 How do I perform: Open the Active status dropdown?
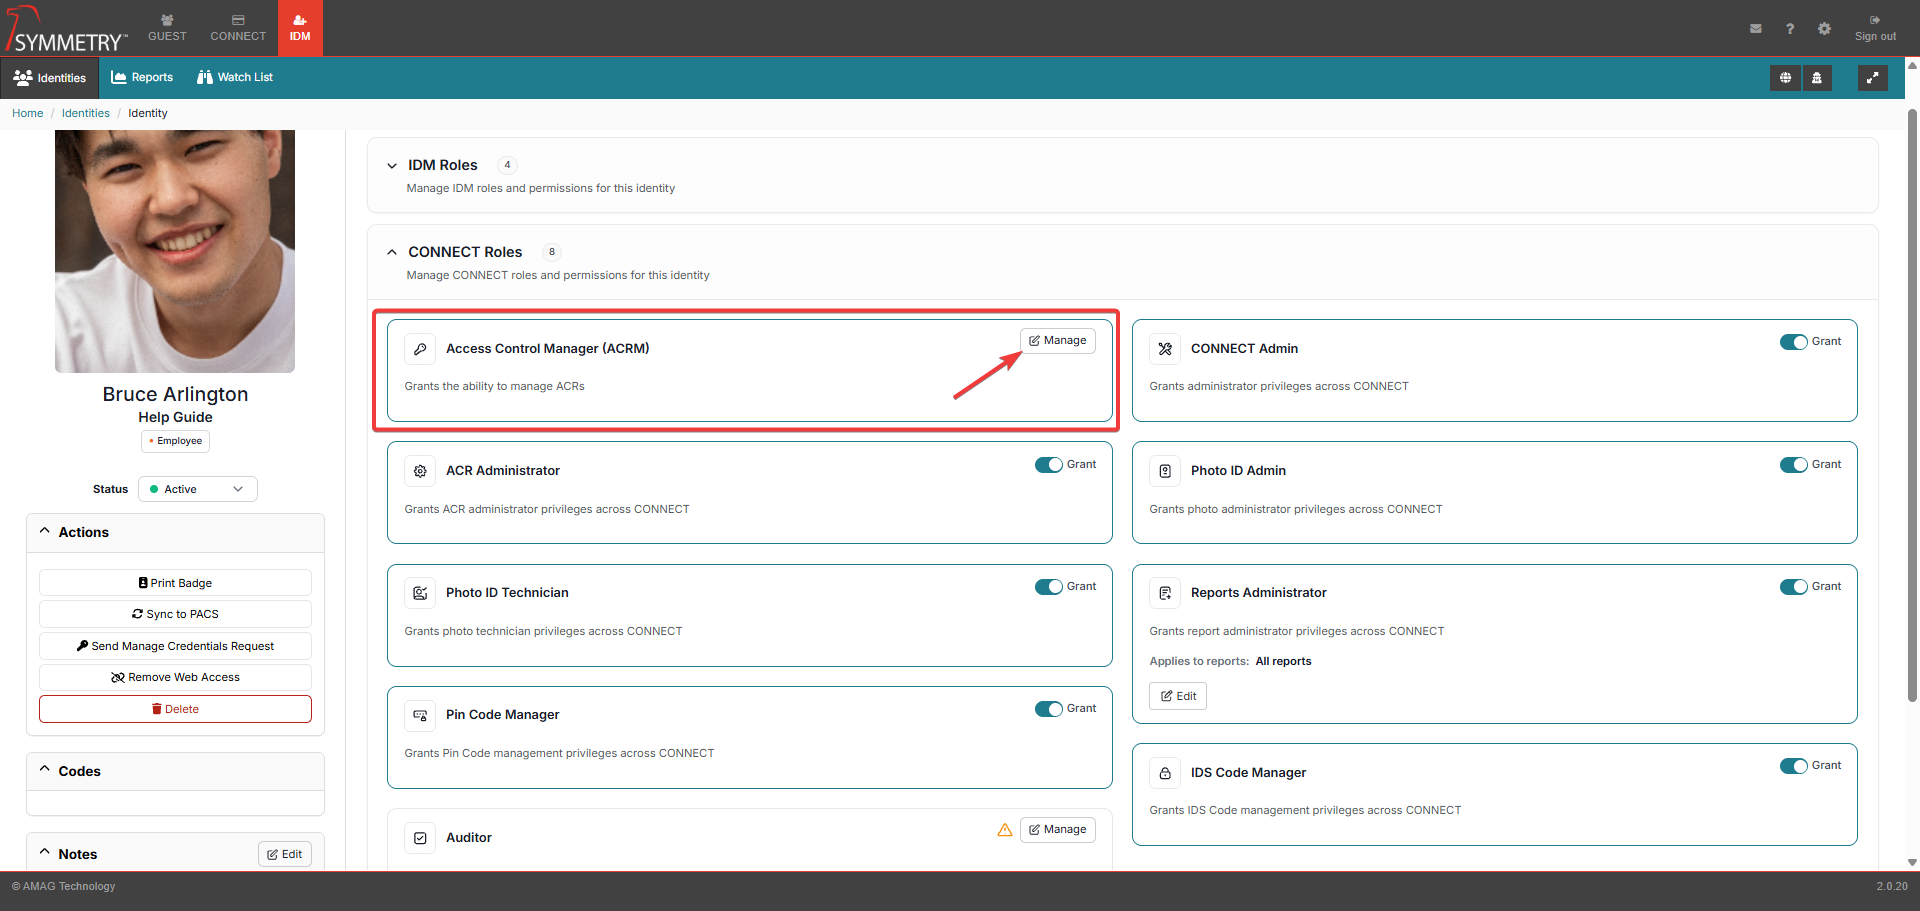(197, 489)
